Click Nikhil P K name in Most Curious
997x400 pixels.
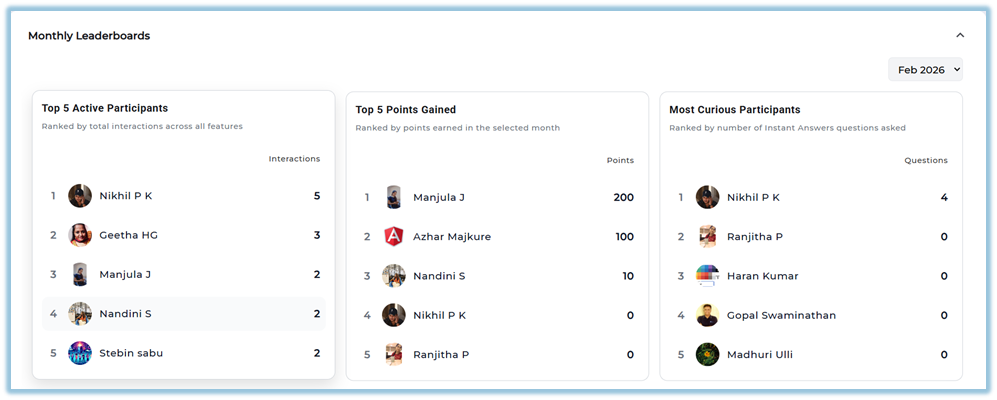753,197
